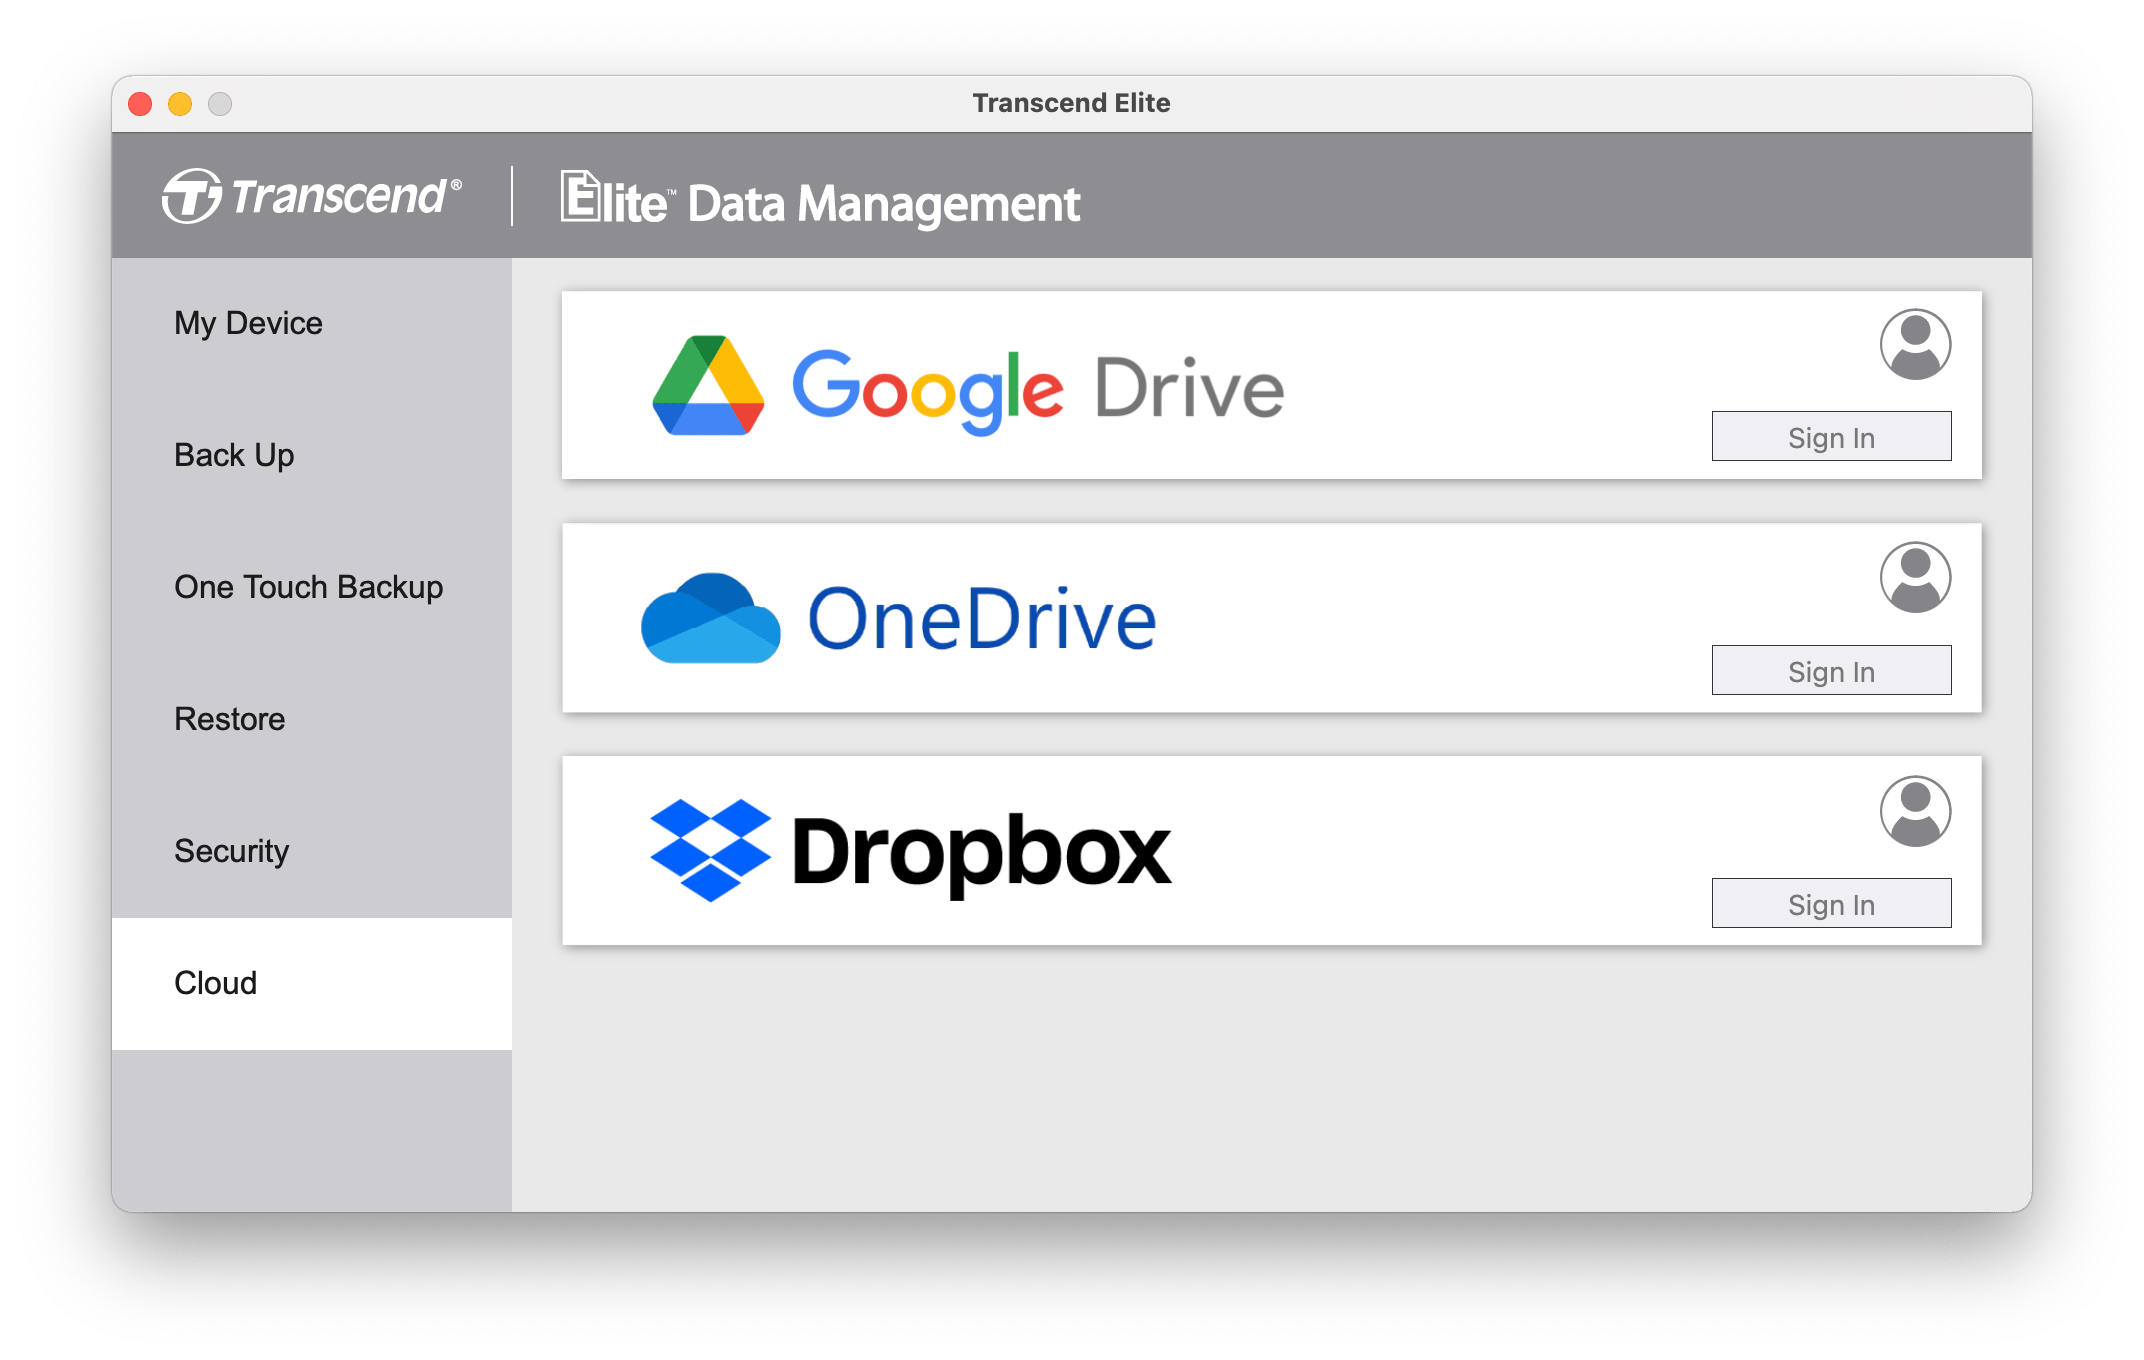Sign in to Dropbox
Screen dimensions: 2144x1360
click(x=1831, y=904)
